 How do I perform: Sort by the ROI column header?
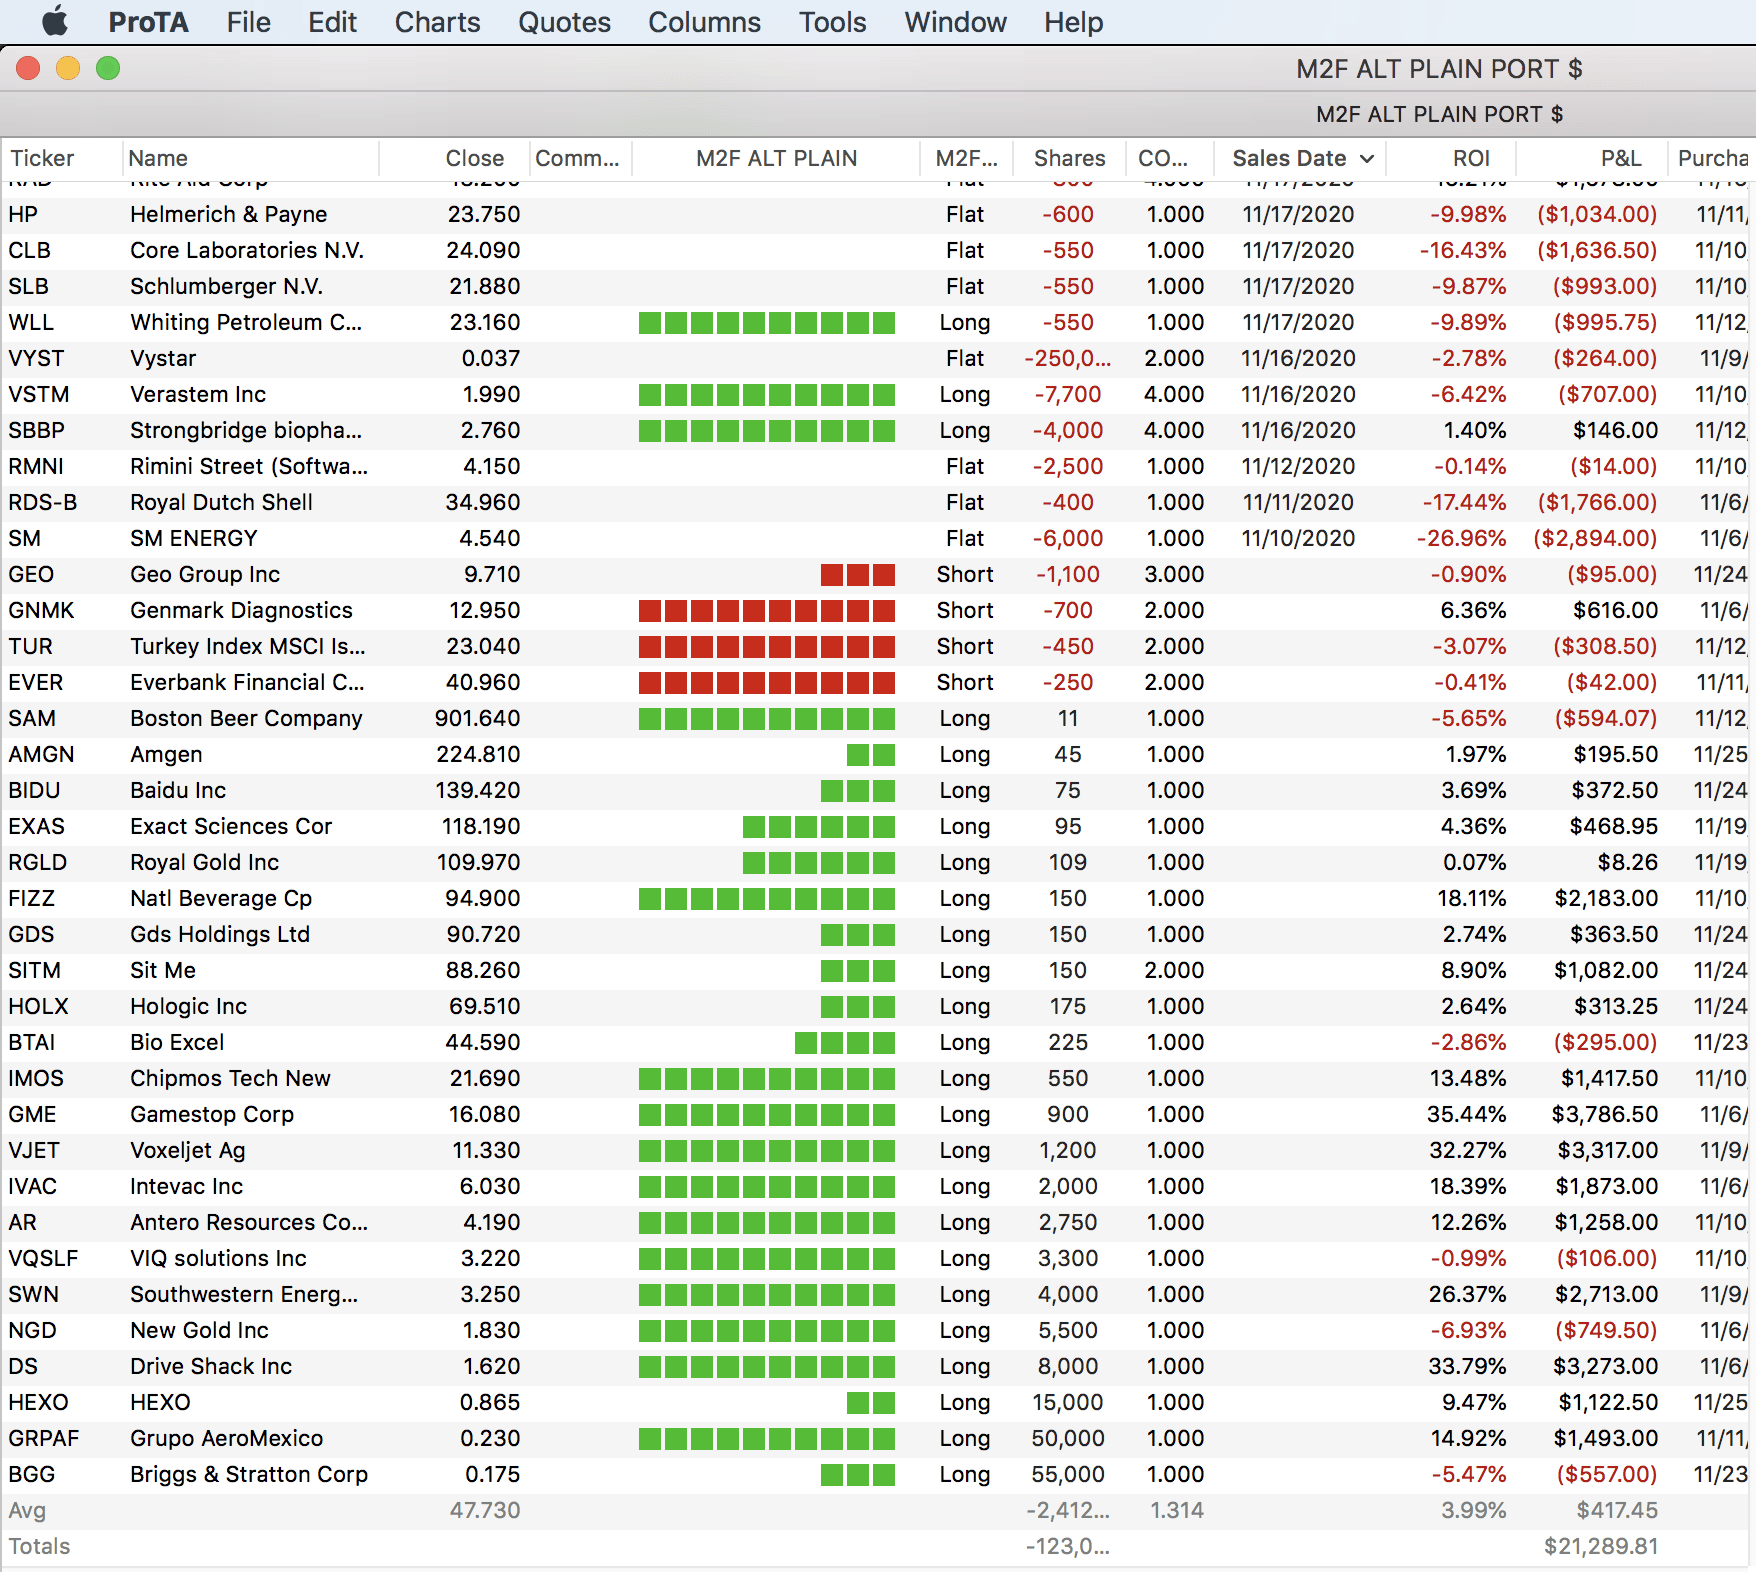(x=1471, y=159)
